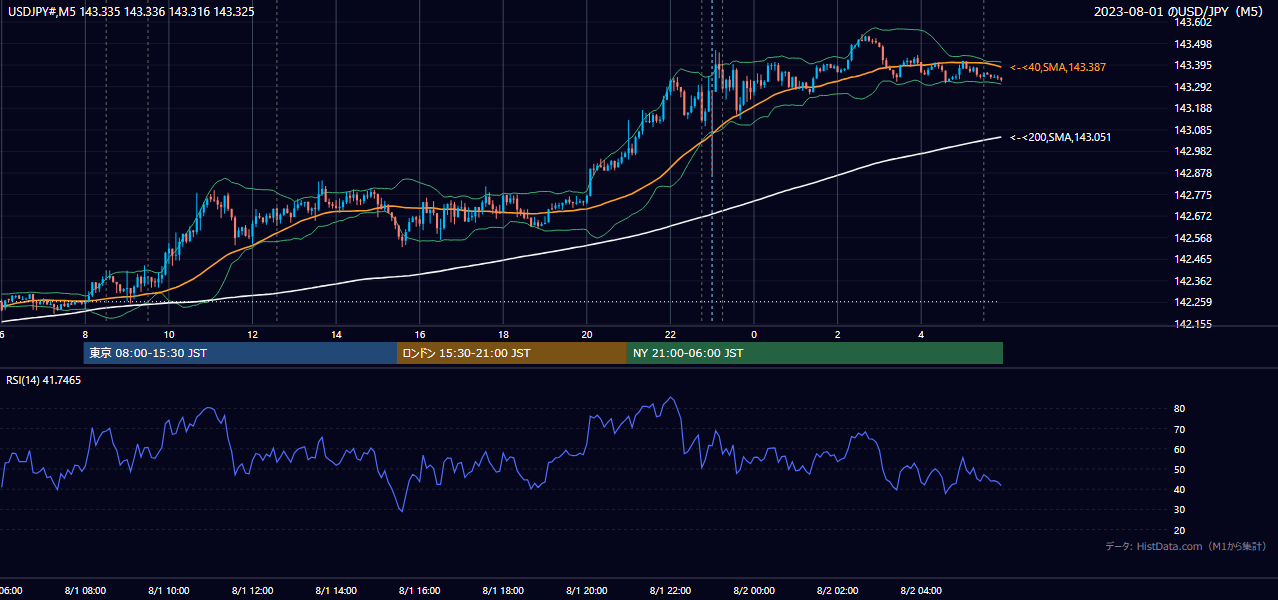Screen dimensions: 1278x600
Task: Click the 200 SMA 143.051 label
Action: pyautogui.click(x=1060, y=138)
